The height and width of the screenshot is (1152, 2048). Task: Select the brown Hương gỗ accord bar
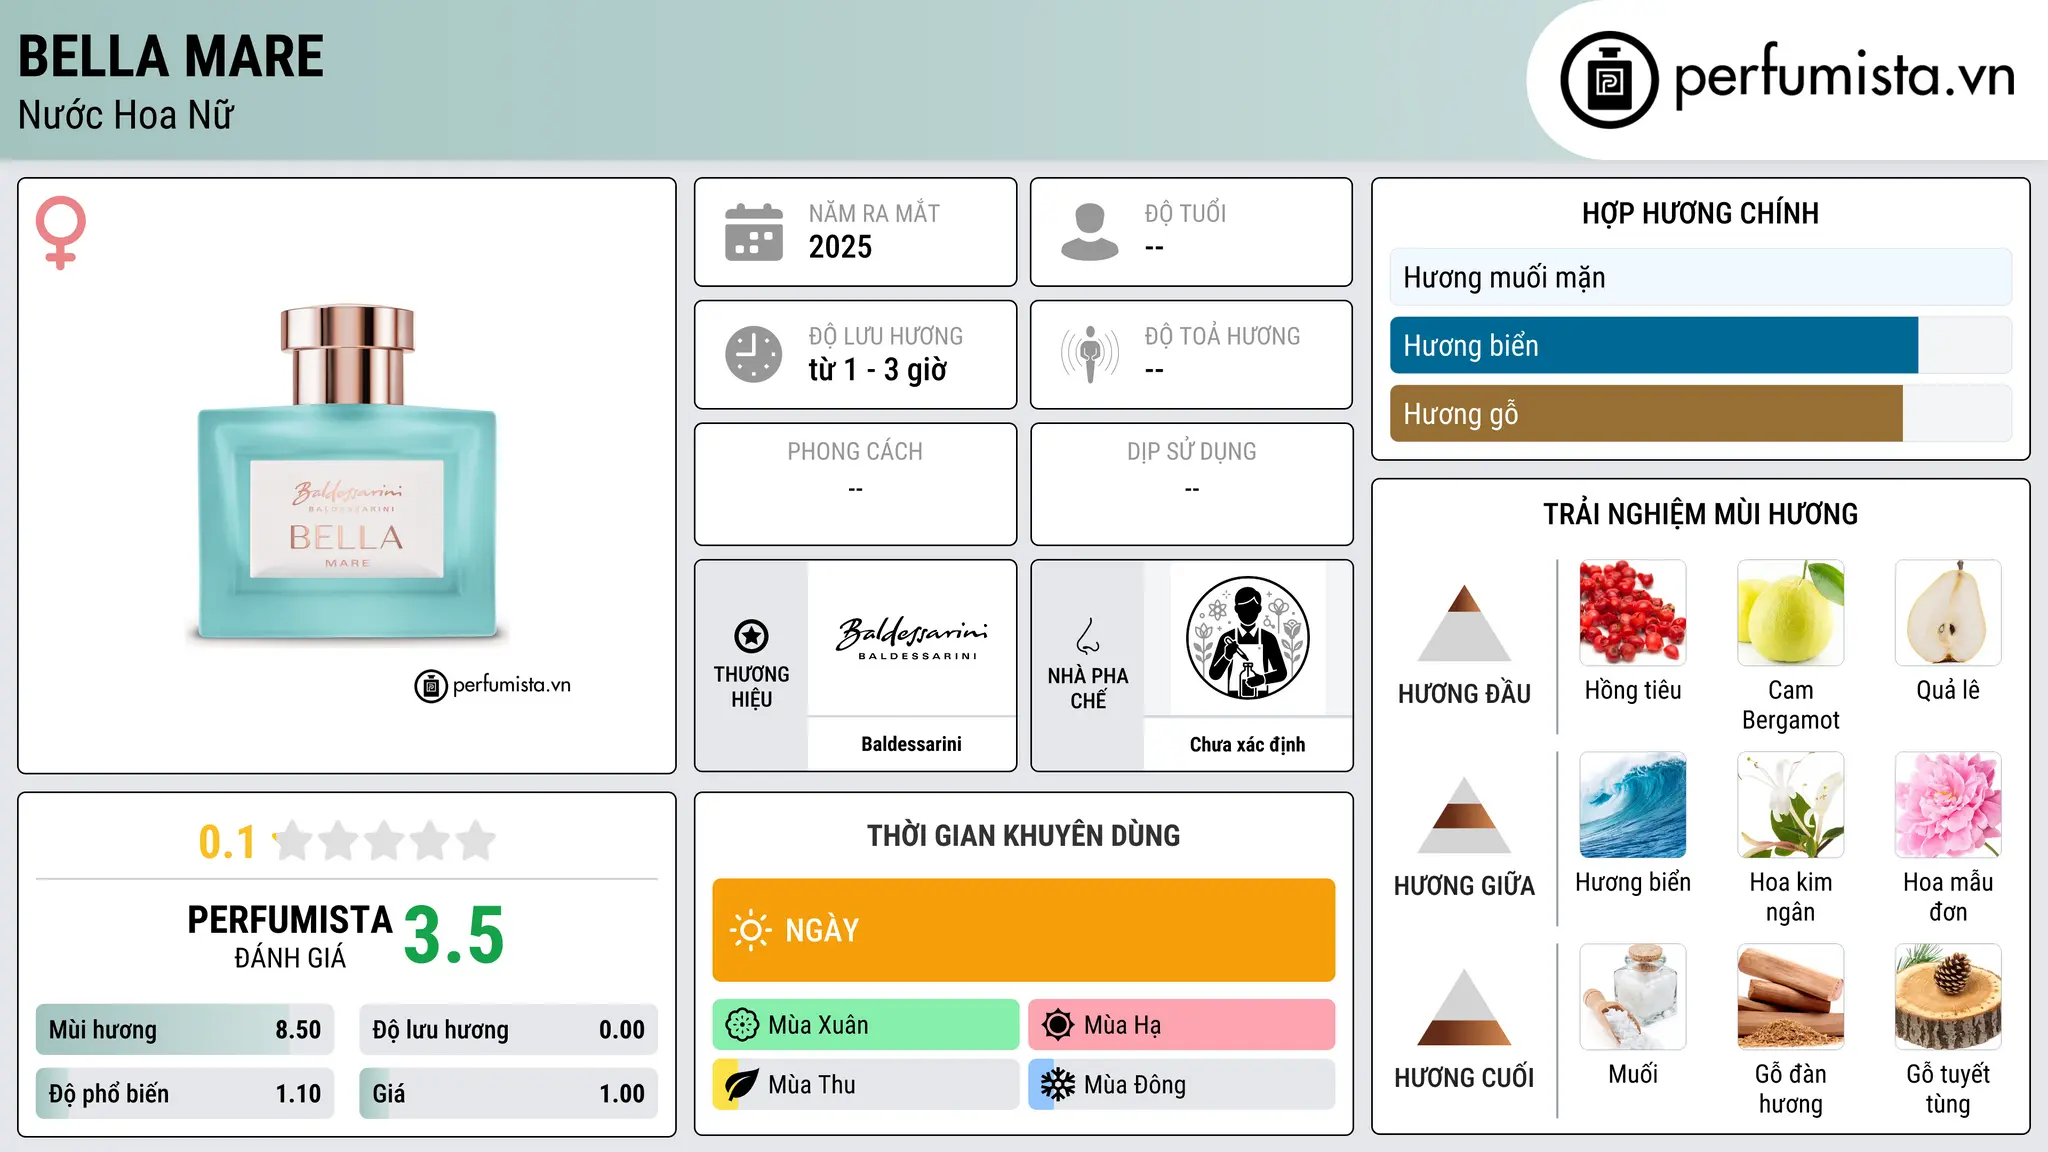point(1701,413)
